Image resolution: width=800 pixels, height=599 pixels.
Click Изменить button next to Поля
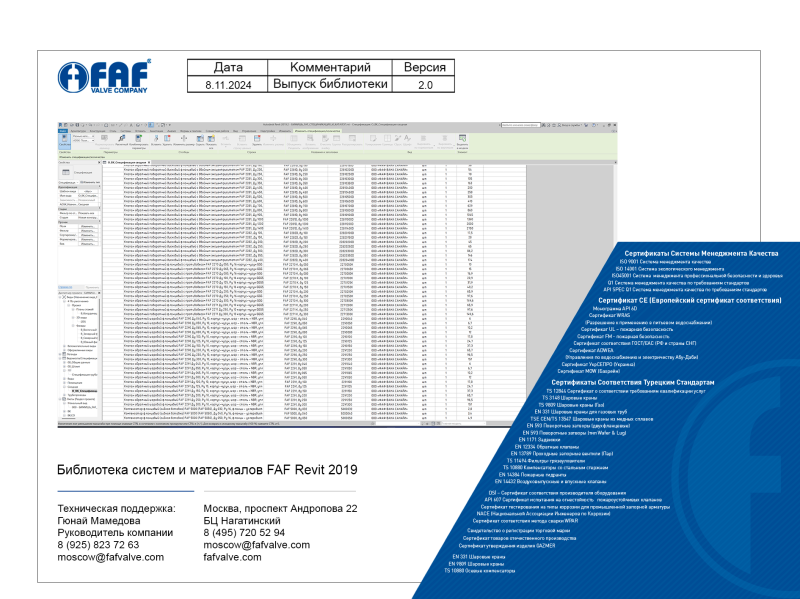88,226
